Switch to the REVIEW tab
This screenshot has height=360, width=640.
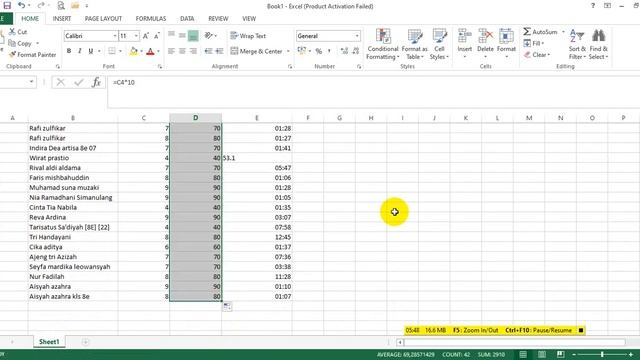(218, 18)
